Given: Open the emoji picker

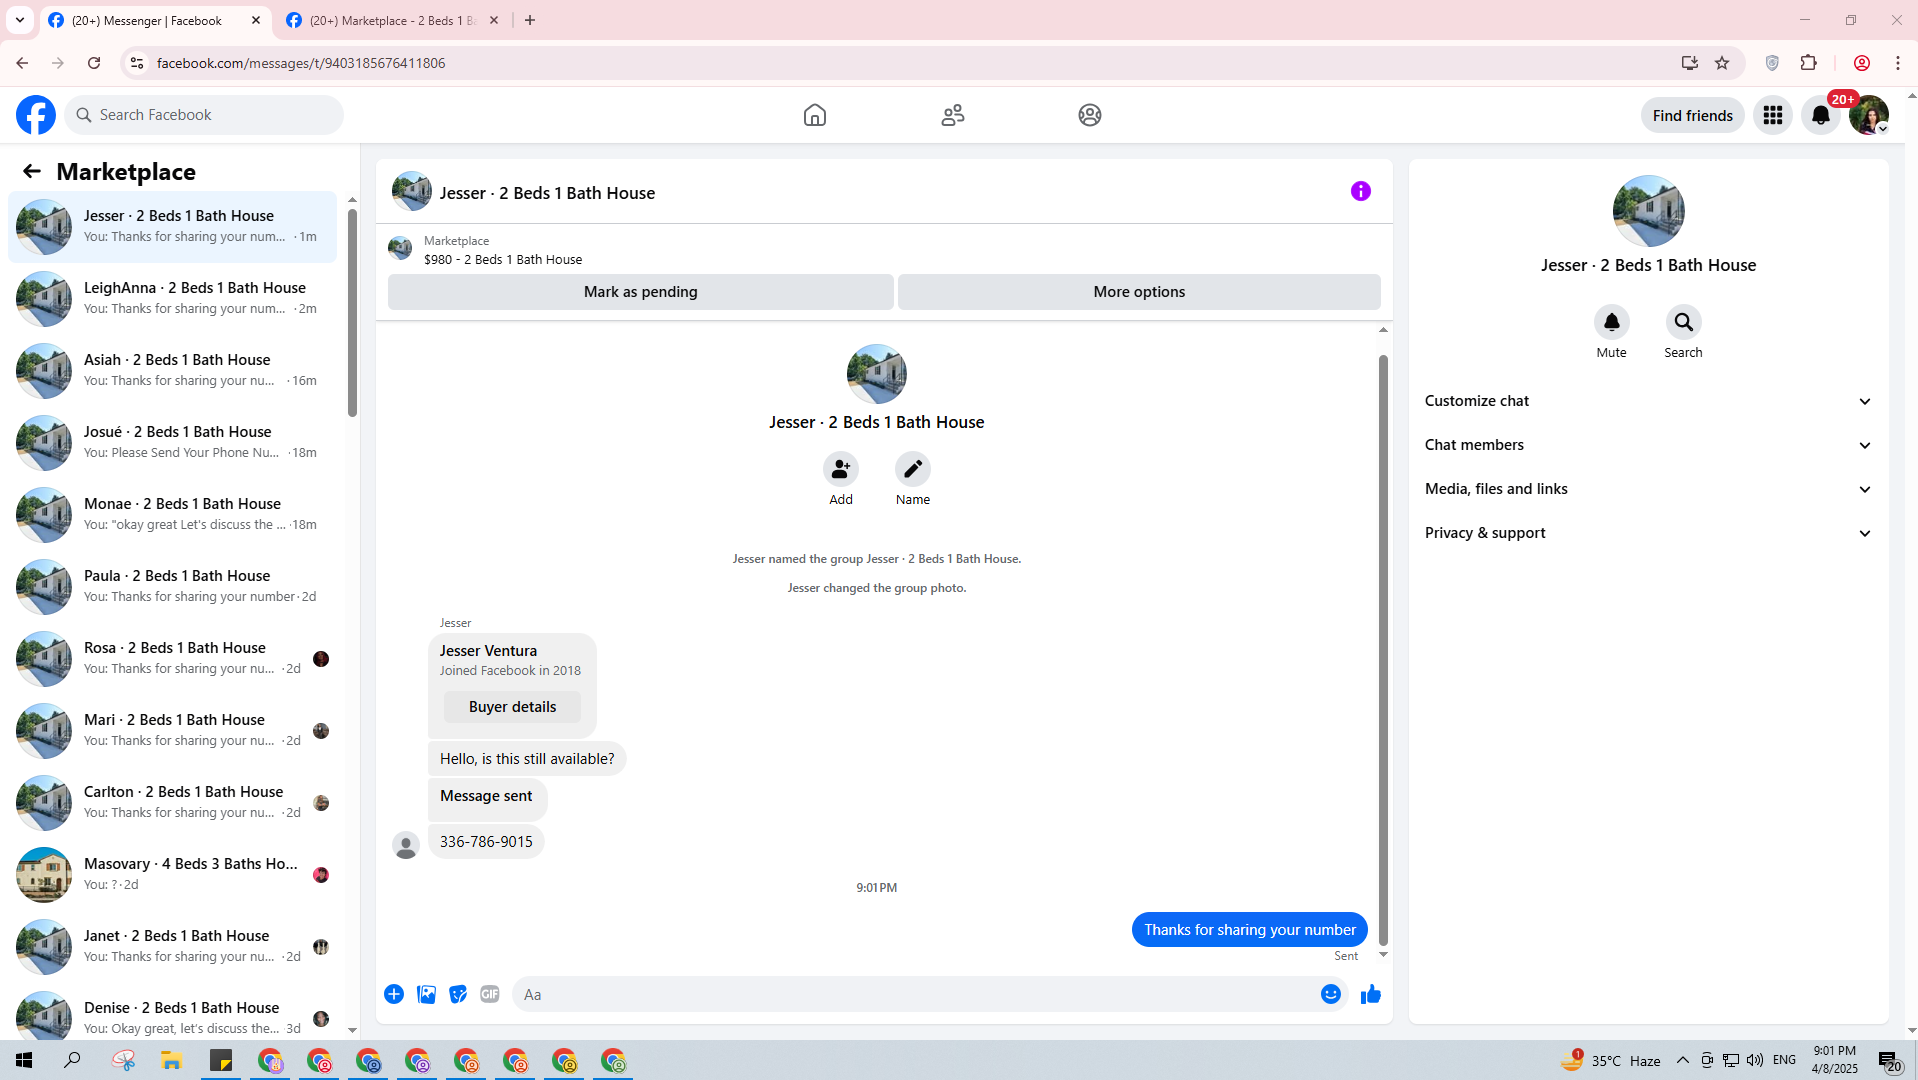Looking at the screenshot, I should click(x=1330, y=994).
